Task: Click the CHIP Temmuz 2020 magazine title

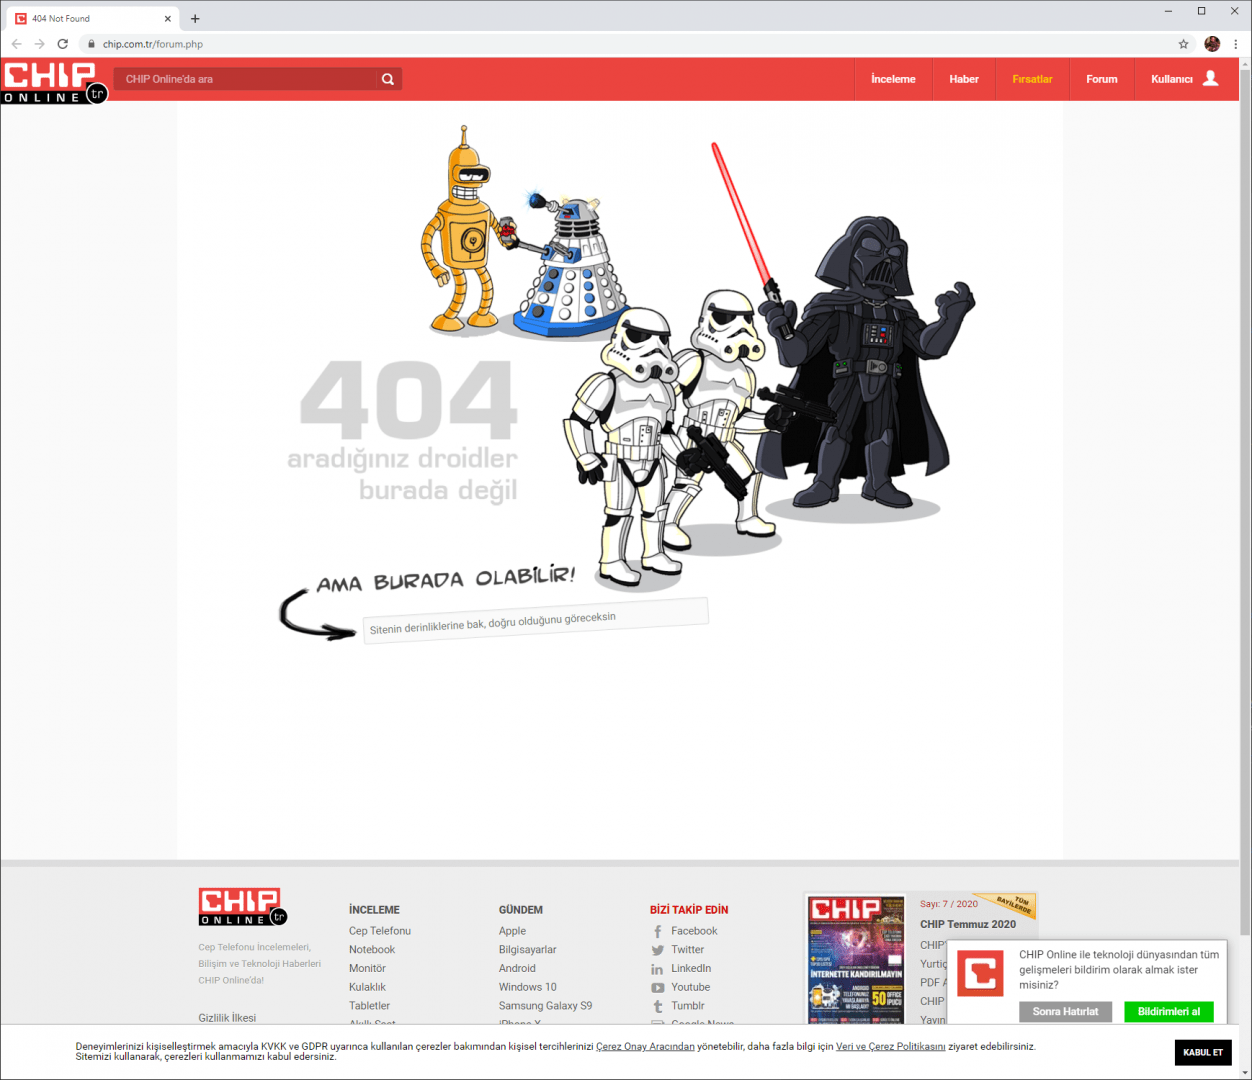Action: click(968, 924)
